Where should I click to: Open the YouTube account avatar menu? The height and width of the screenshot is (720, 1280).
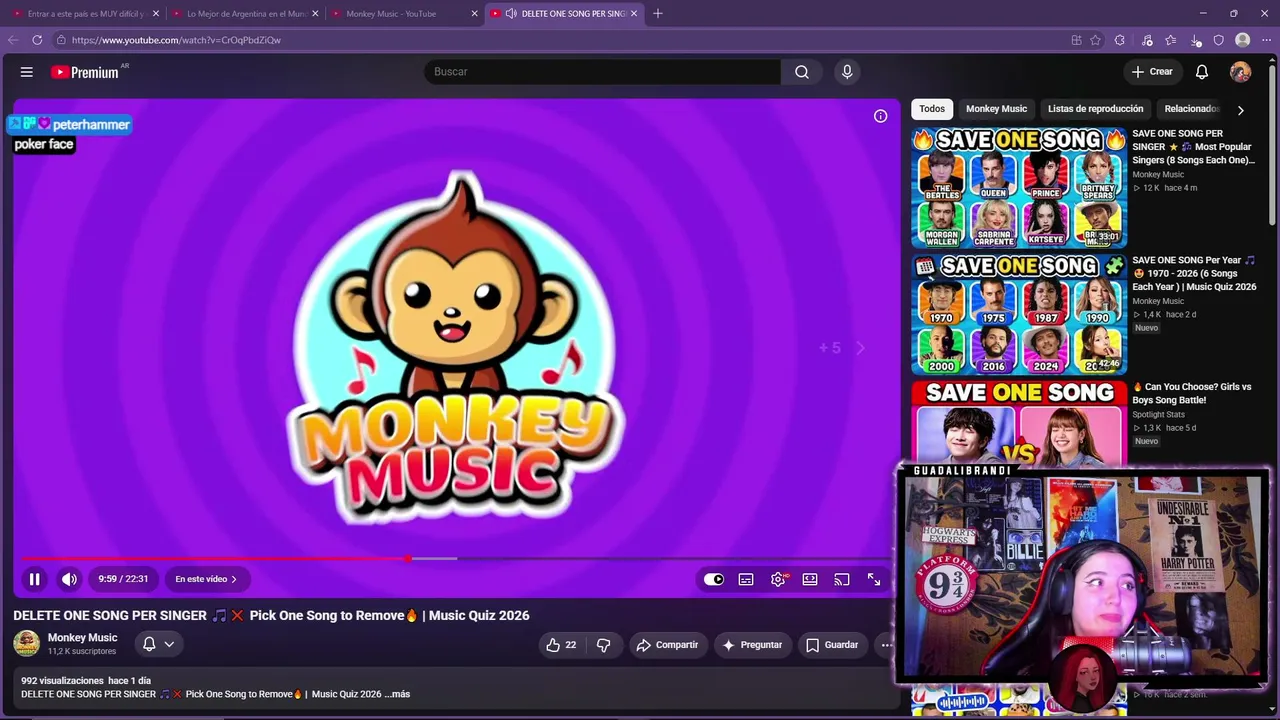tap(1240, 72)
